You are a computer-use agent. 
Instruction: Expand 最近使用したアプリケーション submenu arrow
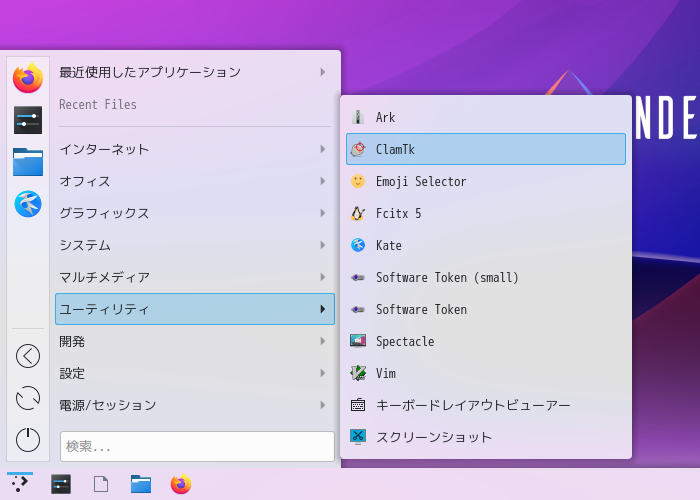pyautogui.click(x=322, y=72)
